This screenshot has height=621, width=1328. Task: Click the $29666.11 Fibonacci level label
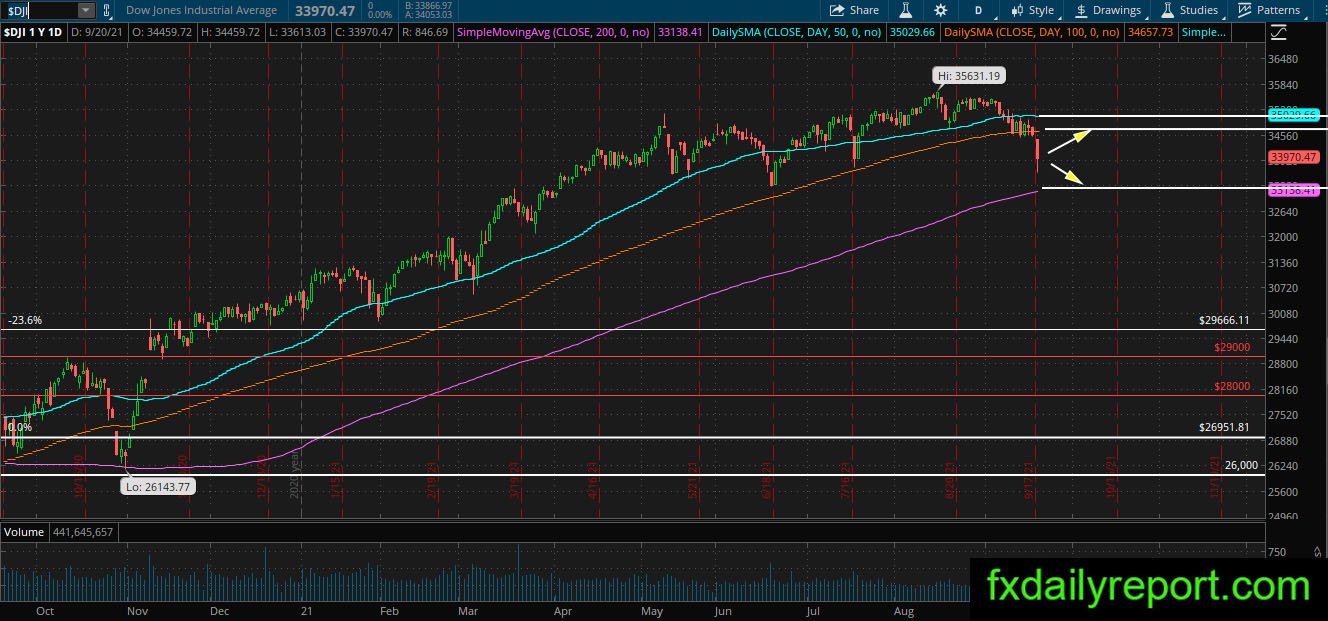[1225, 320]
